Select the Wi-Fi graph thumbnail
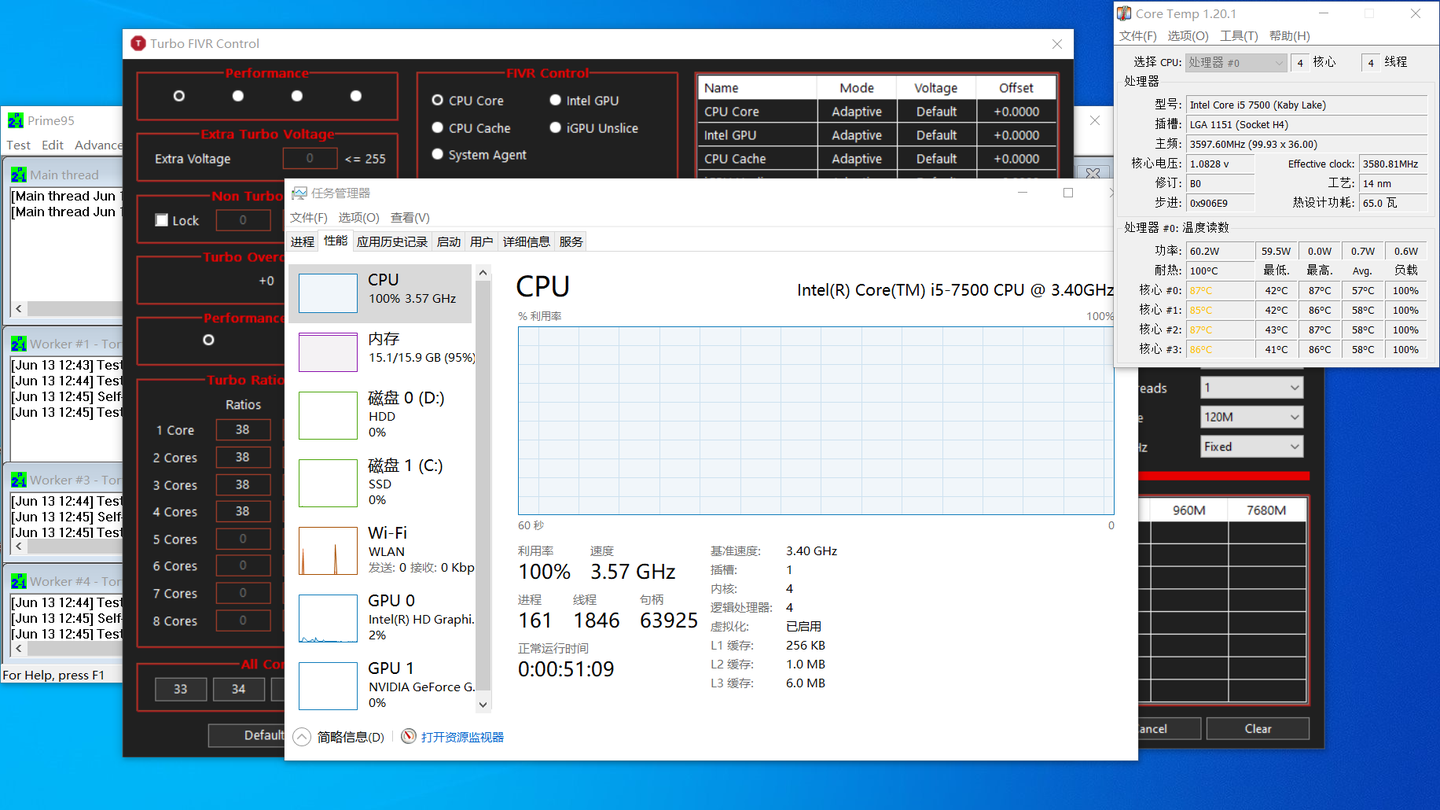This screenshot has height=810, width=1440. tap(328, 551)
